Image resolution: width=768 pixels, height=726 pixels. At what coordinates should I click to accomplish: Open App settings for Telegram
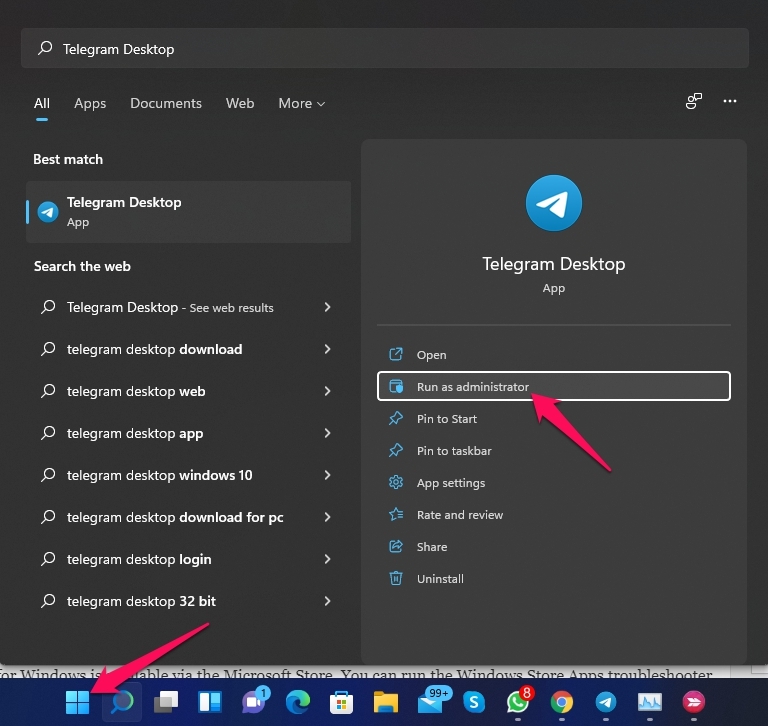(554, 483)
